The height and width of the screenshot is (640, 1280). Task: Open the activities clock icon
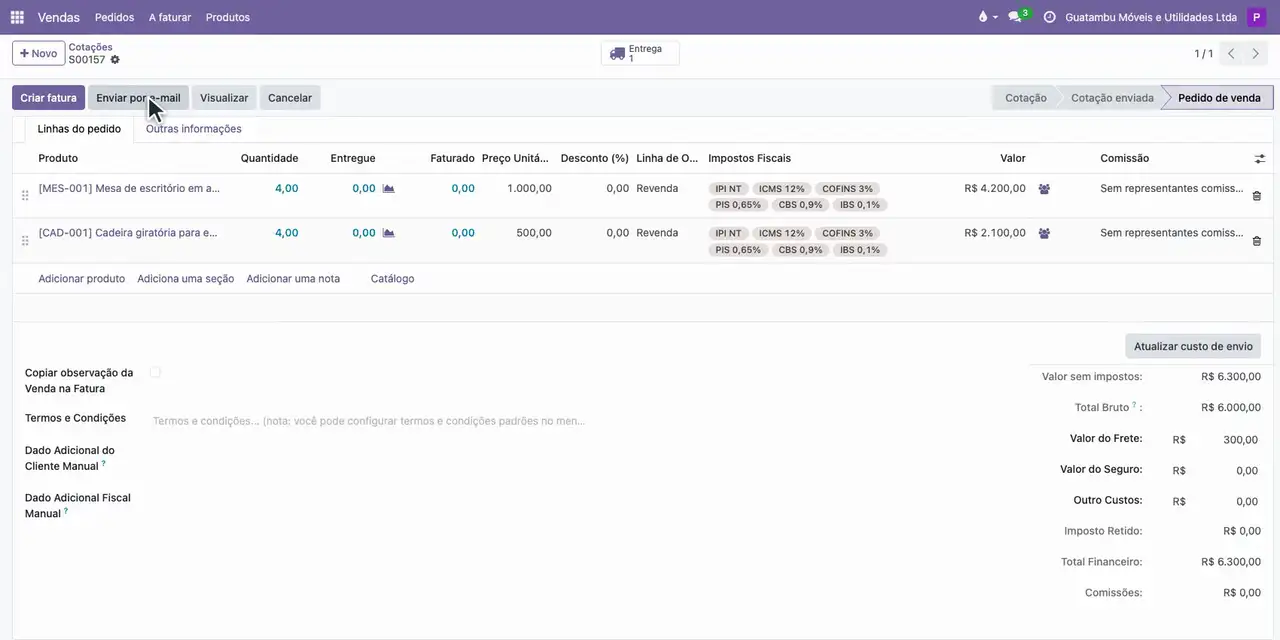[x=1049, y=17]
